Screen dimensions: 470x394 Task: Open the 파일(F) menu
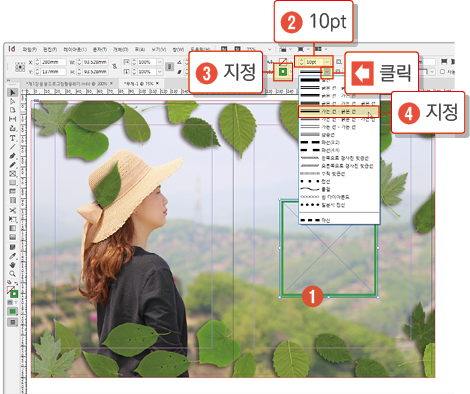(30, 49)
